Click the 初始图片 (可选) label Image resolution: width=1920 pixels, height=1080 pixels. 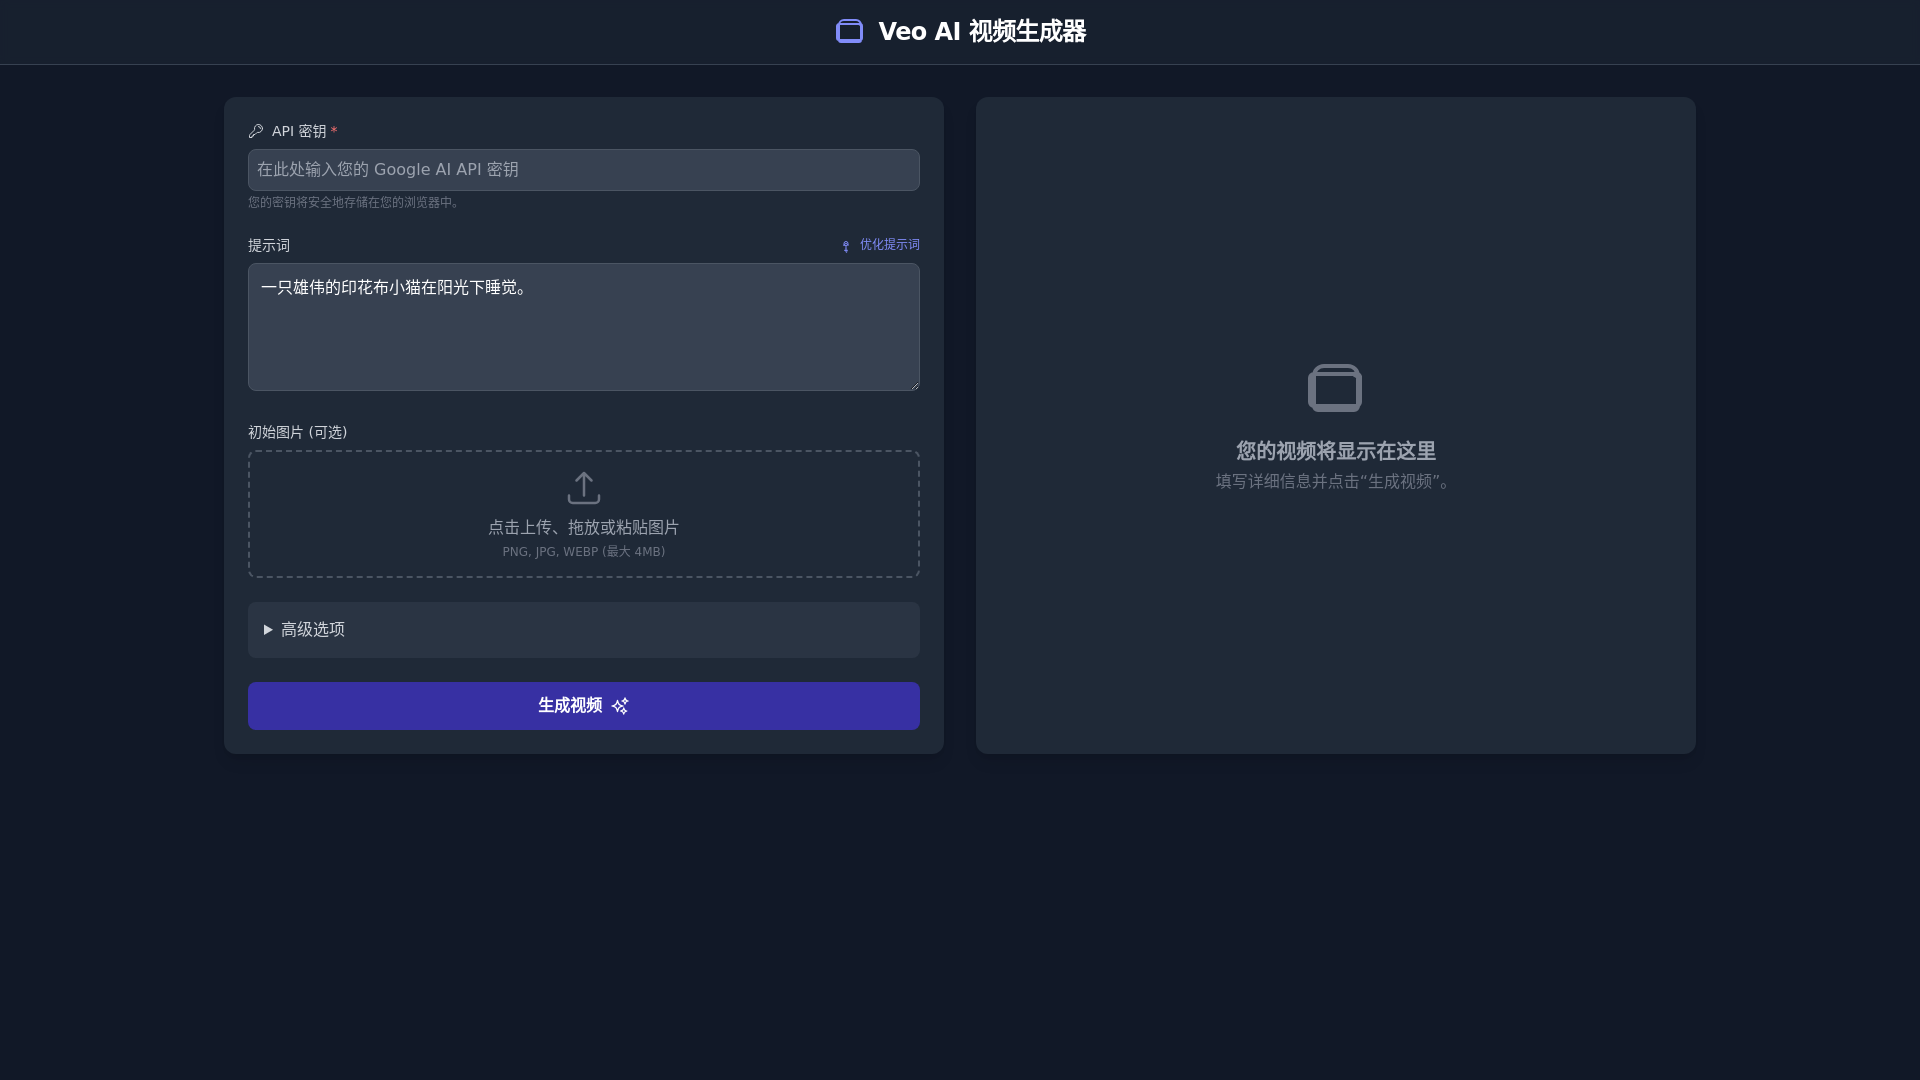point(298,433)
